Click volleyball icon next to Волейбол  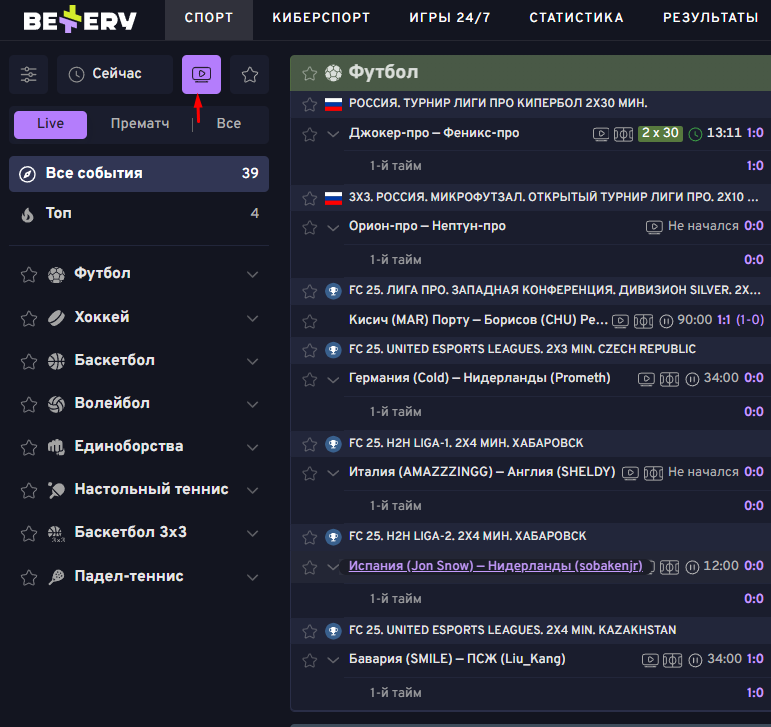click(56, 404)
